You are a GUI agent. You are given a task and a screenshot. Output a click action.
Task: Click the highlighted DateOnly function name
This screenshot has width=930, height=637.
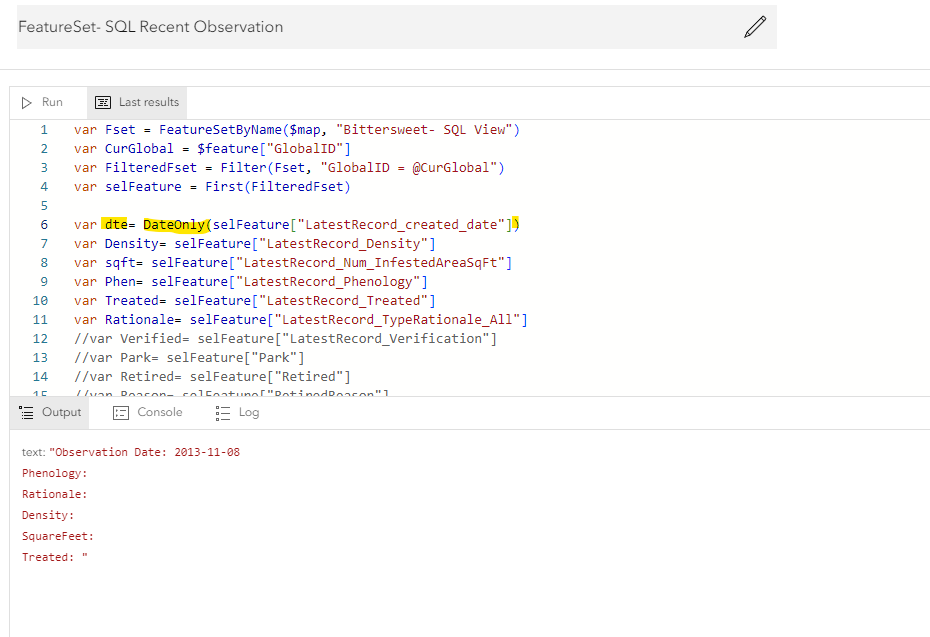coord(174,224)
